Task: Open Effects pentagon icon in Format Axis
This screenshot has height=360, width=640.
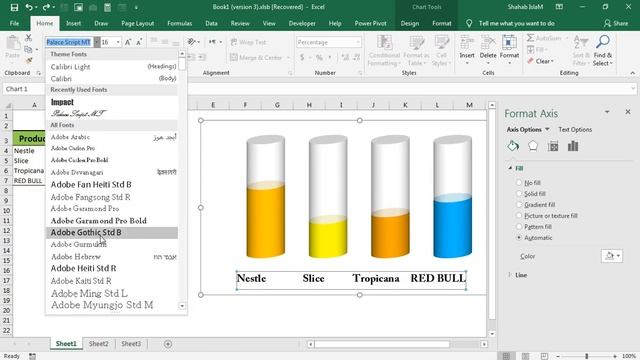Action: pyautogui.click(x=533, y=146)
